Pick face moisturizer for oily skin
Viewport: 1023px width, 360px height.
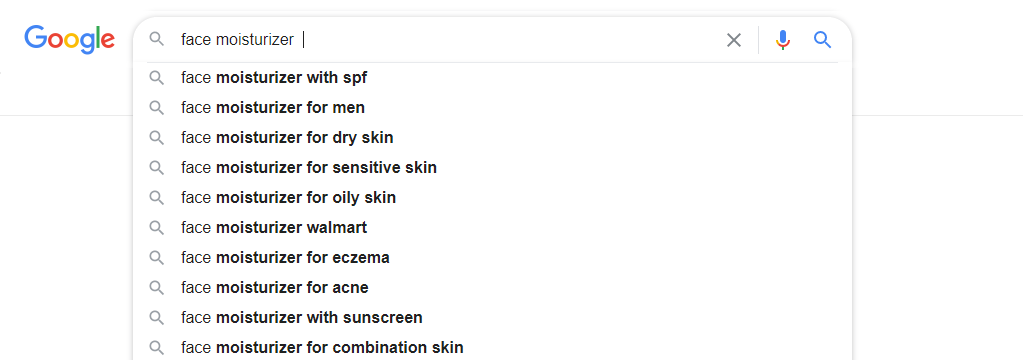click(x=493, y=198)
